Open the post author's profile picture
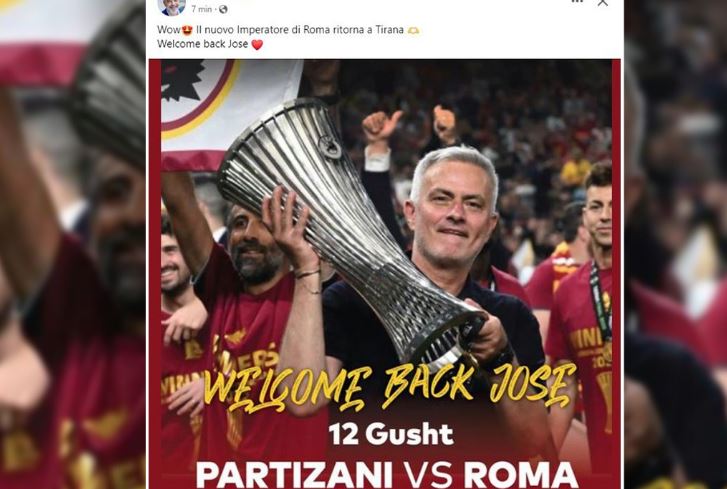Image resolution: width=727 pixels, height=489 pixels. coord(172,6)
